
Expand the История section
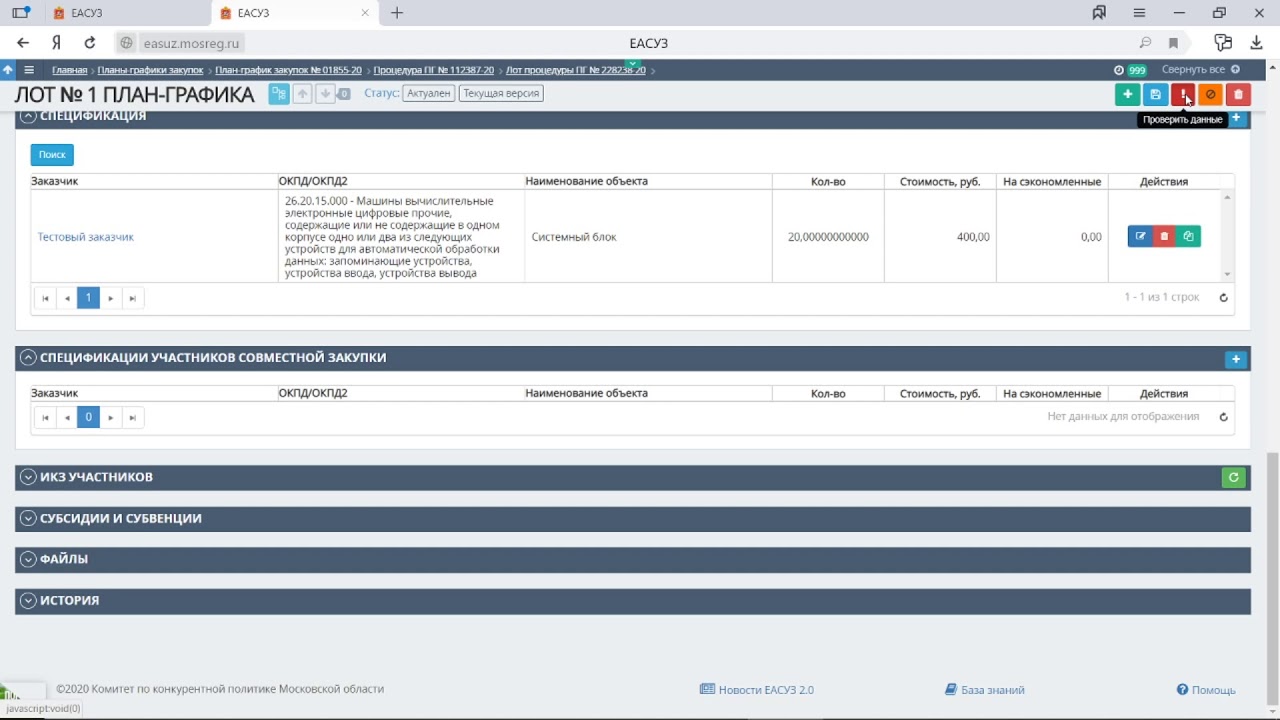point(28,601)
